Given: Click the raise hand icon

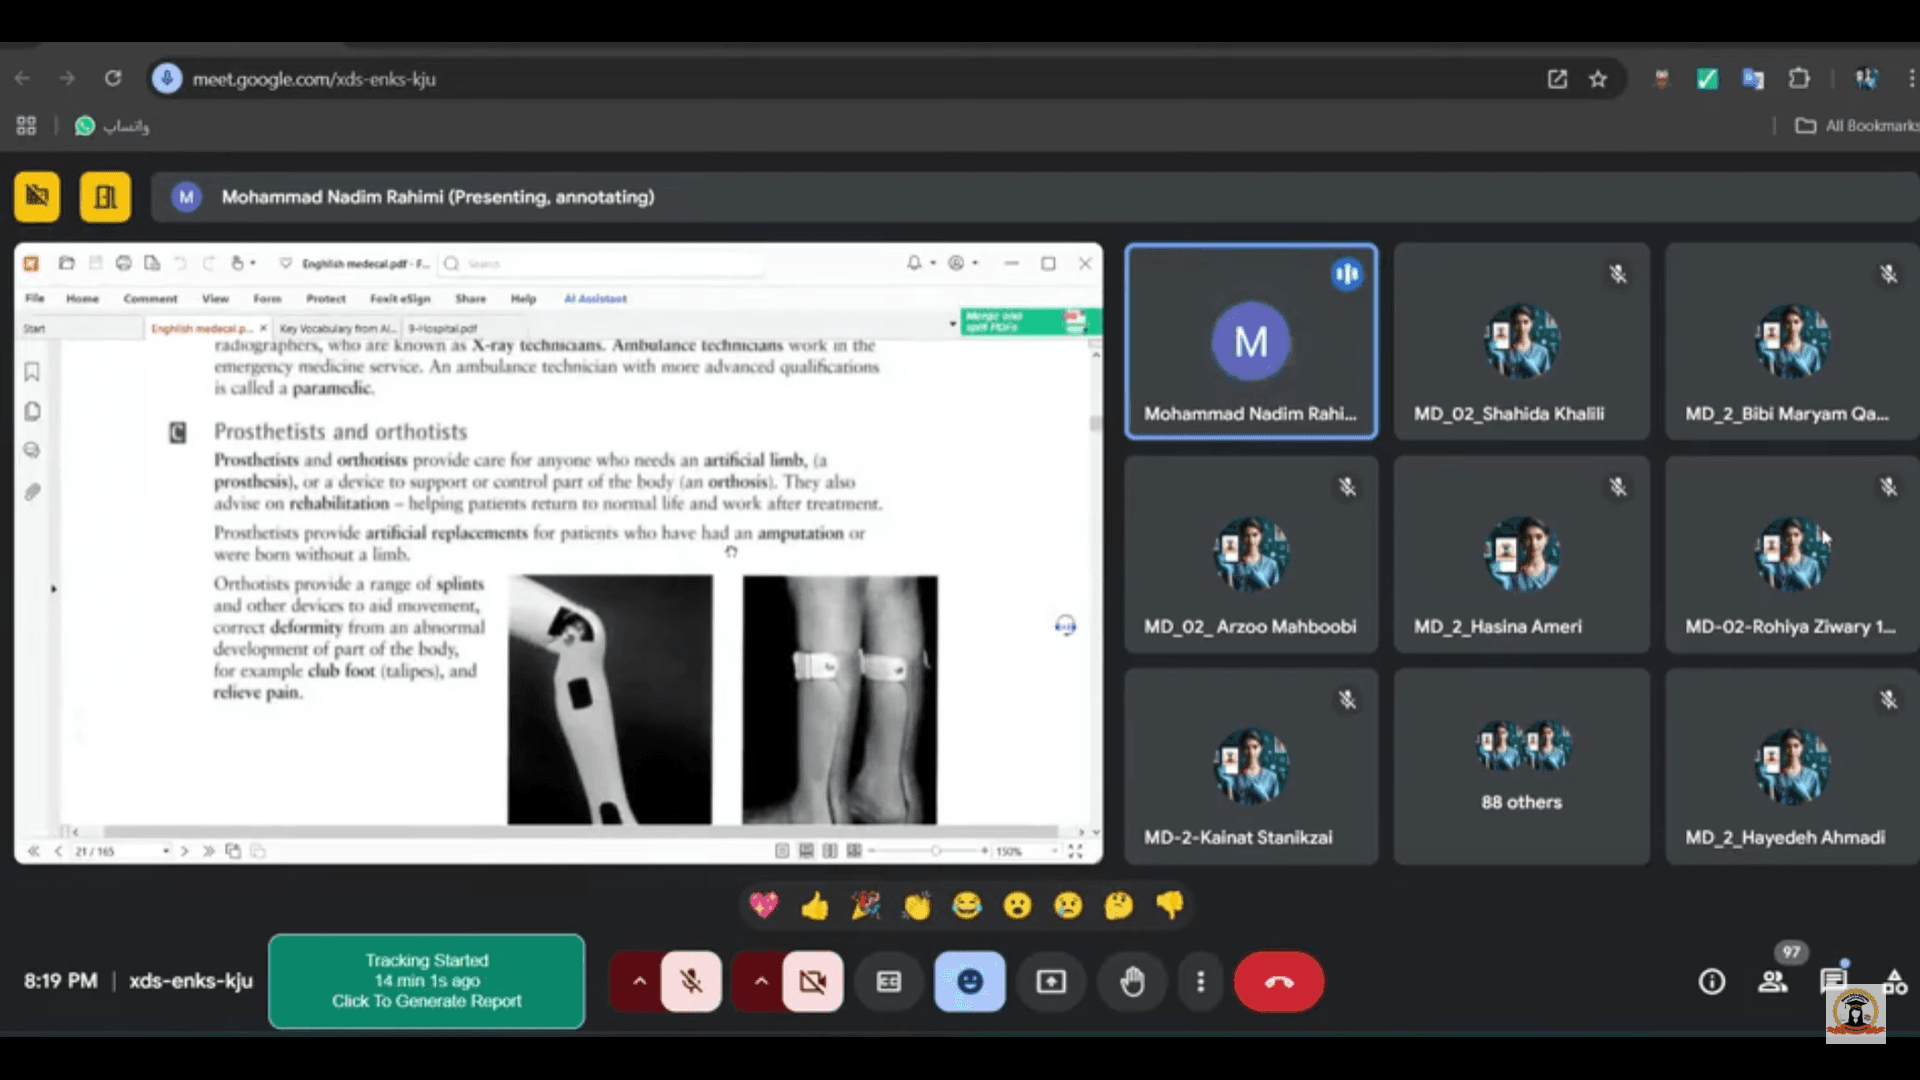Looking at the screenshot, I should pos(1132,982).
